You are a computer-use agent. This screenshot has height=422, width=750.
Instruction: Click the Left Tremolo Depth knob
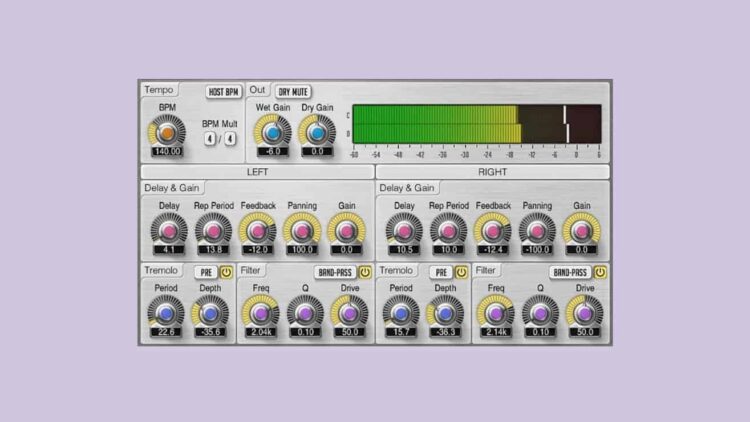pyautogui.click(x=210, y=313)
